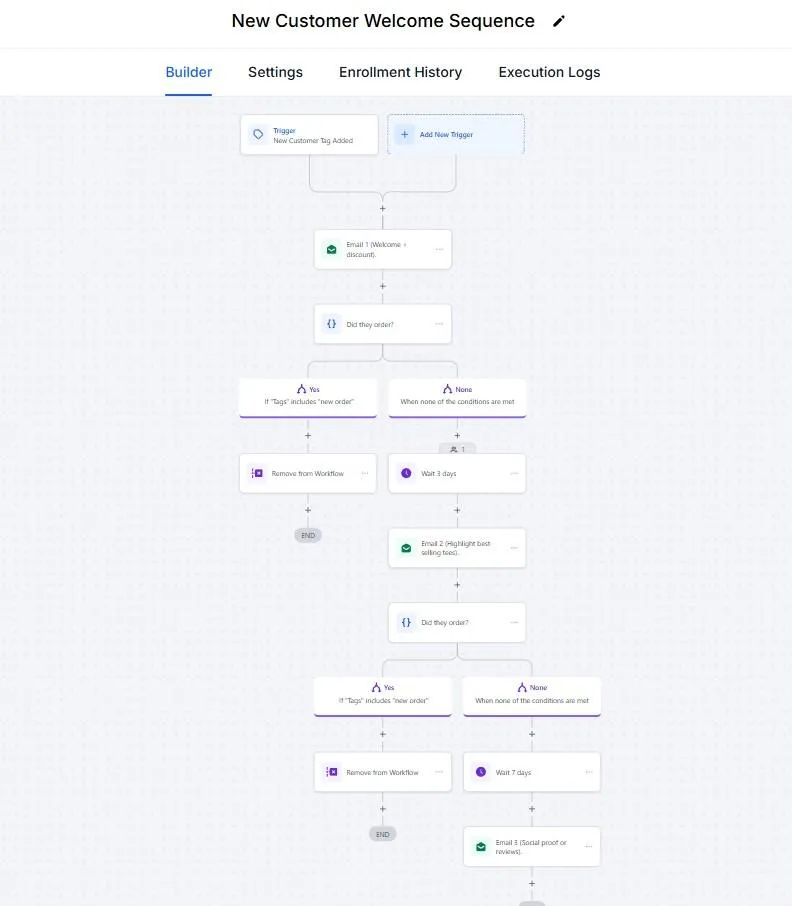Screen dimensions: 792x906
Task: Switch to the Settings tab
Action: coord(275,72)
